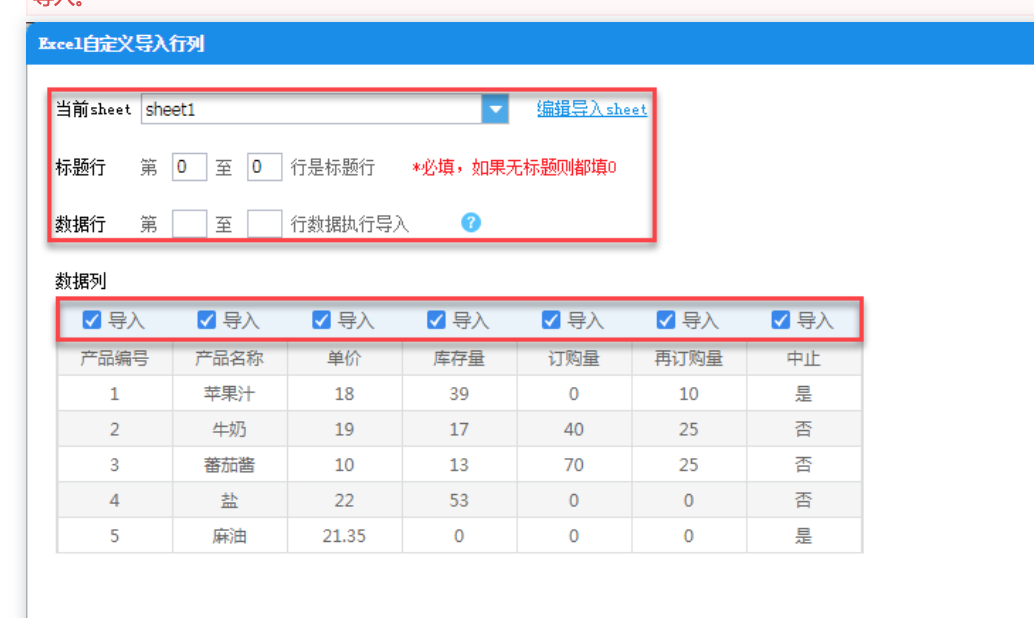Click the Excel自定义导入行列 title bar
This screenshot has width=1034, height=618.
530,44
